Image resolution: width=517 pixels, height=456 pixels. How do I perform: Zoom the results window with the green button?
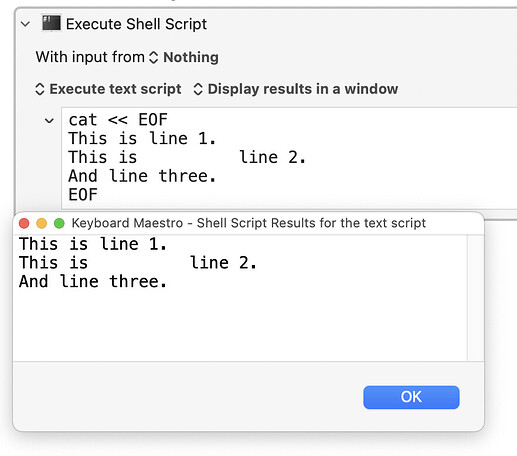[x=59, y=223]
